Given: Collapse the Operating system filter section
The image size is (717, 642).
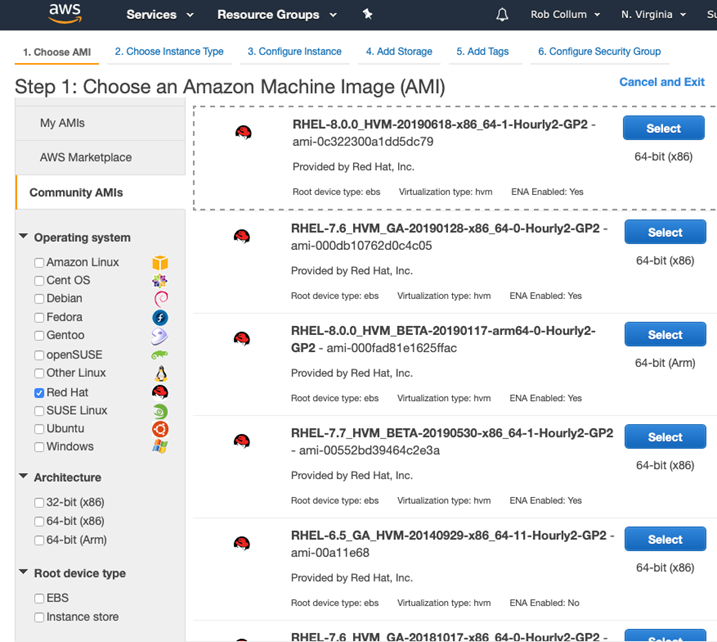Looking at the screenshot, I should coord(23,236).
